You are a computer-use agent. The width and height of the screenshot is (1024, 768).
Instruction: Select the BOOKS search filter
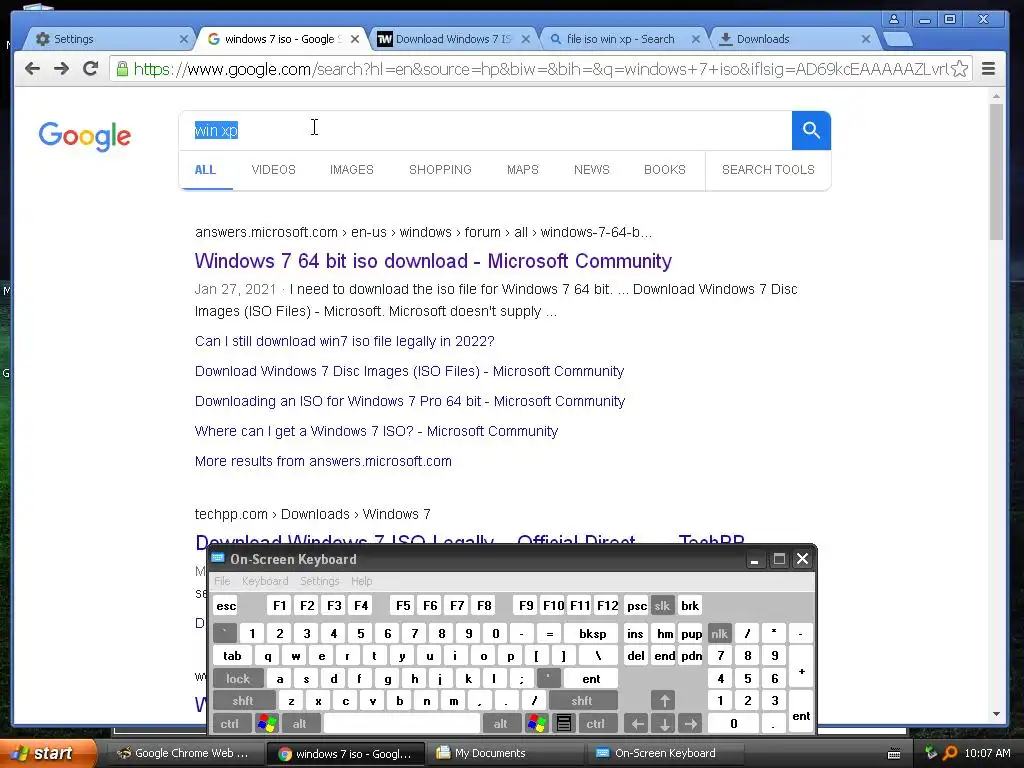[665, 170]
